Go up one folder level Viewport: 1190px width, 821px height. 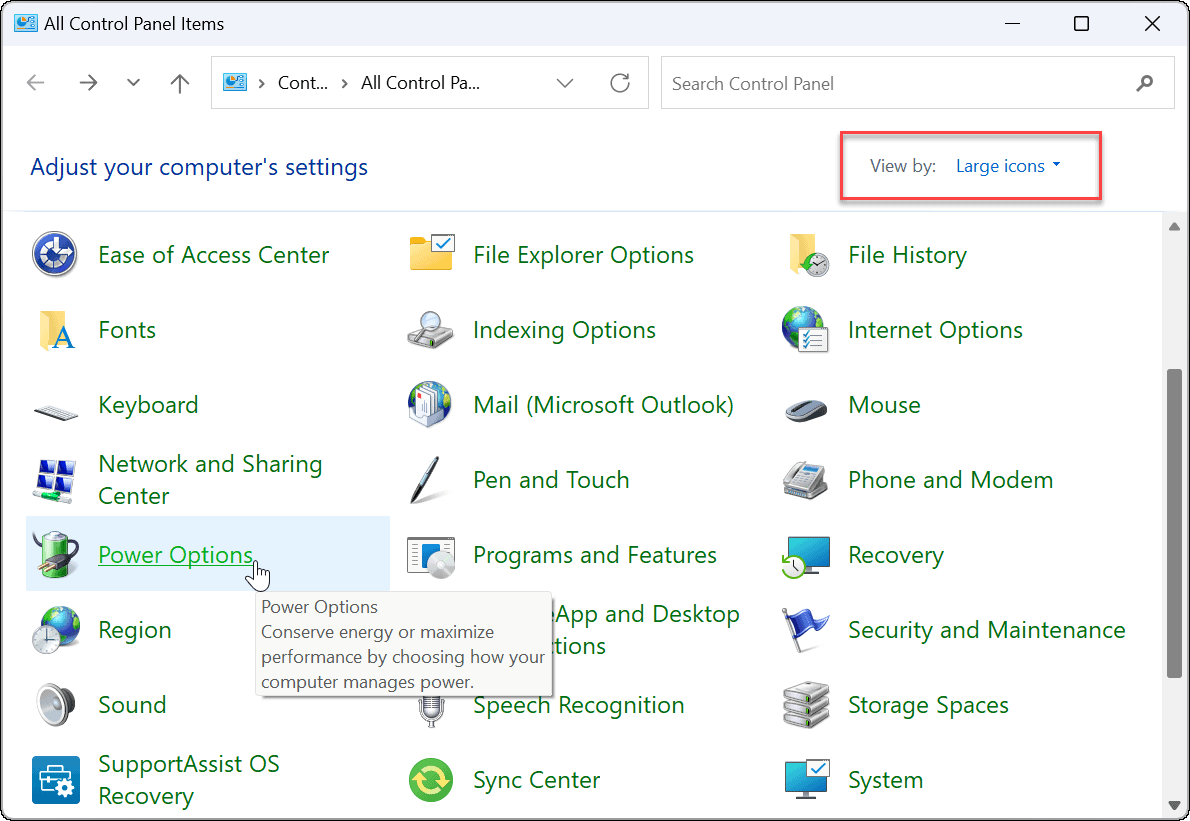tap(180, 83)
